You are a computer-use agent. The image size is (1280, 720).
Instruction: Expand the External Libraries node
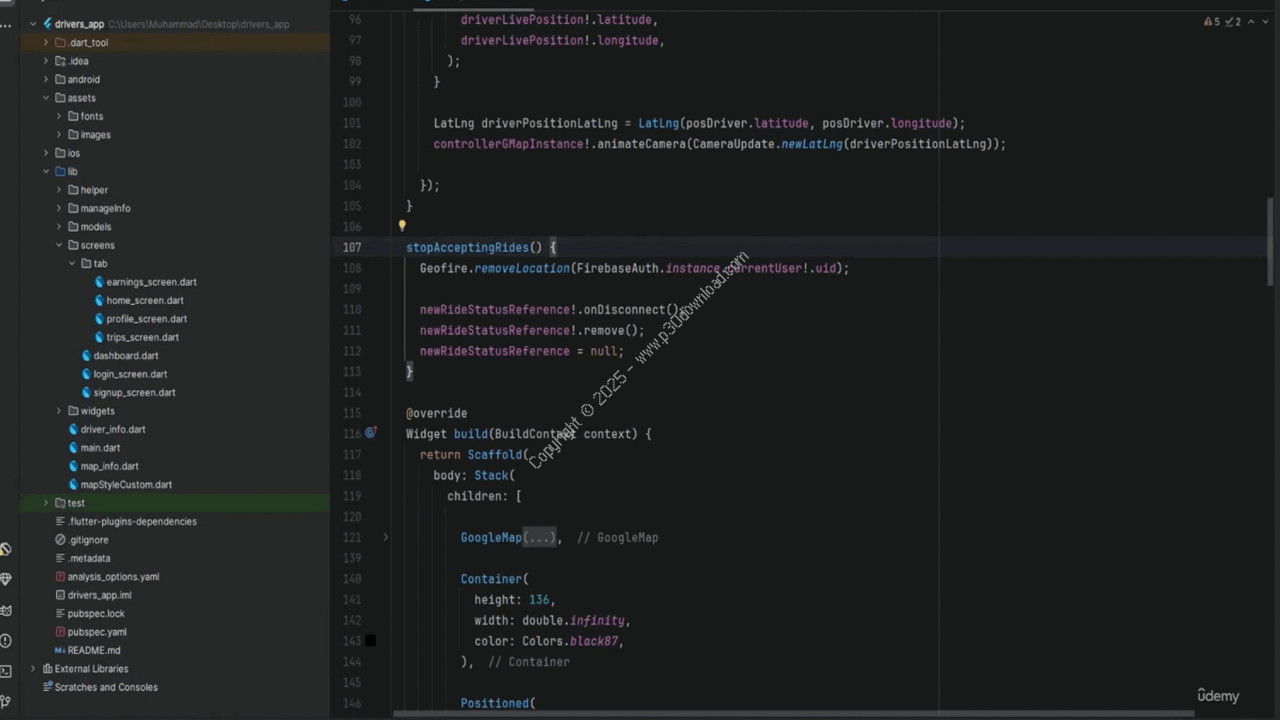coord(33,669)
